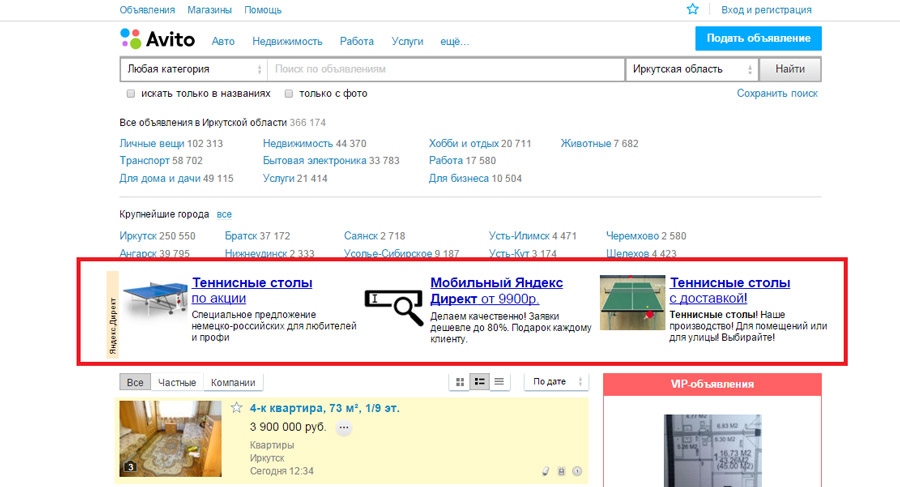900x487 pixels.
Task: Open 'Работа' in main navigation
Action: pyautogui.click(x=356, y=41)
